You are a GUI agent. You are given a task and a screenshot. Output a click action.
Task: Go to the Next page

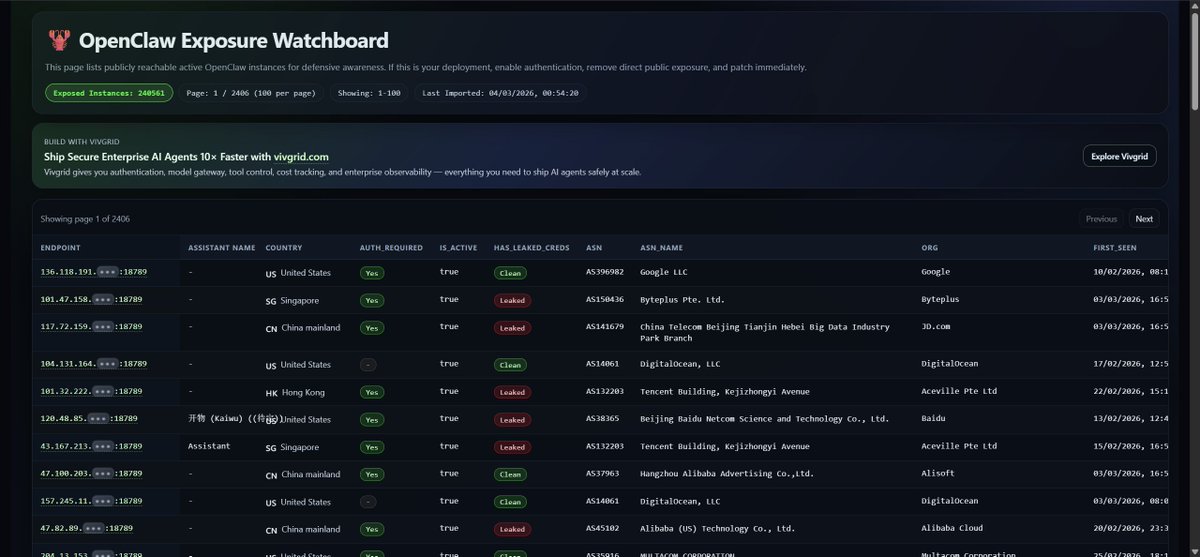coord(1144,219)
